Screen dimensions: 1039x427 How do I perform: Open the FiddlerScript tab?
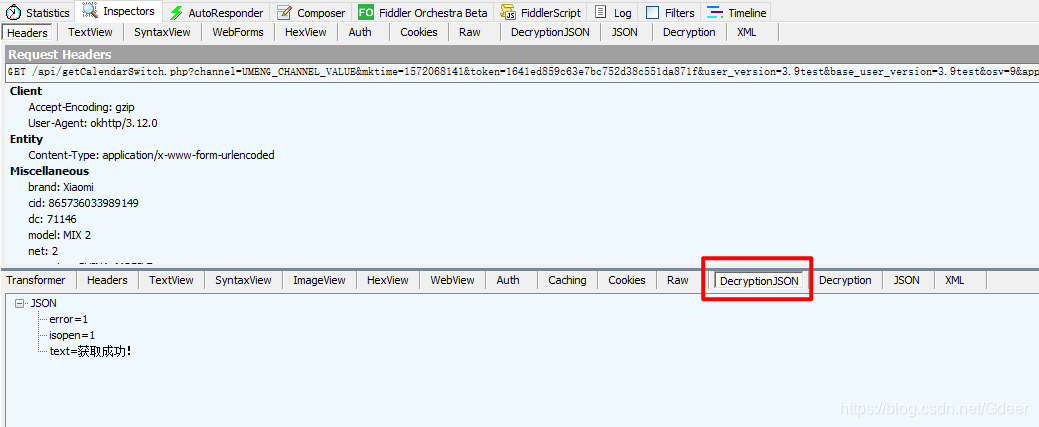pyautogui.click(x=541, y=13)
